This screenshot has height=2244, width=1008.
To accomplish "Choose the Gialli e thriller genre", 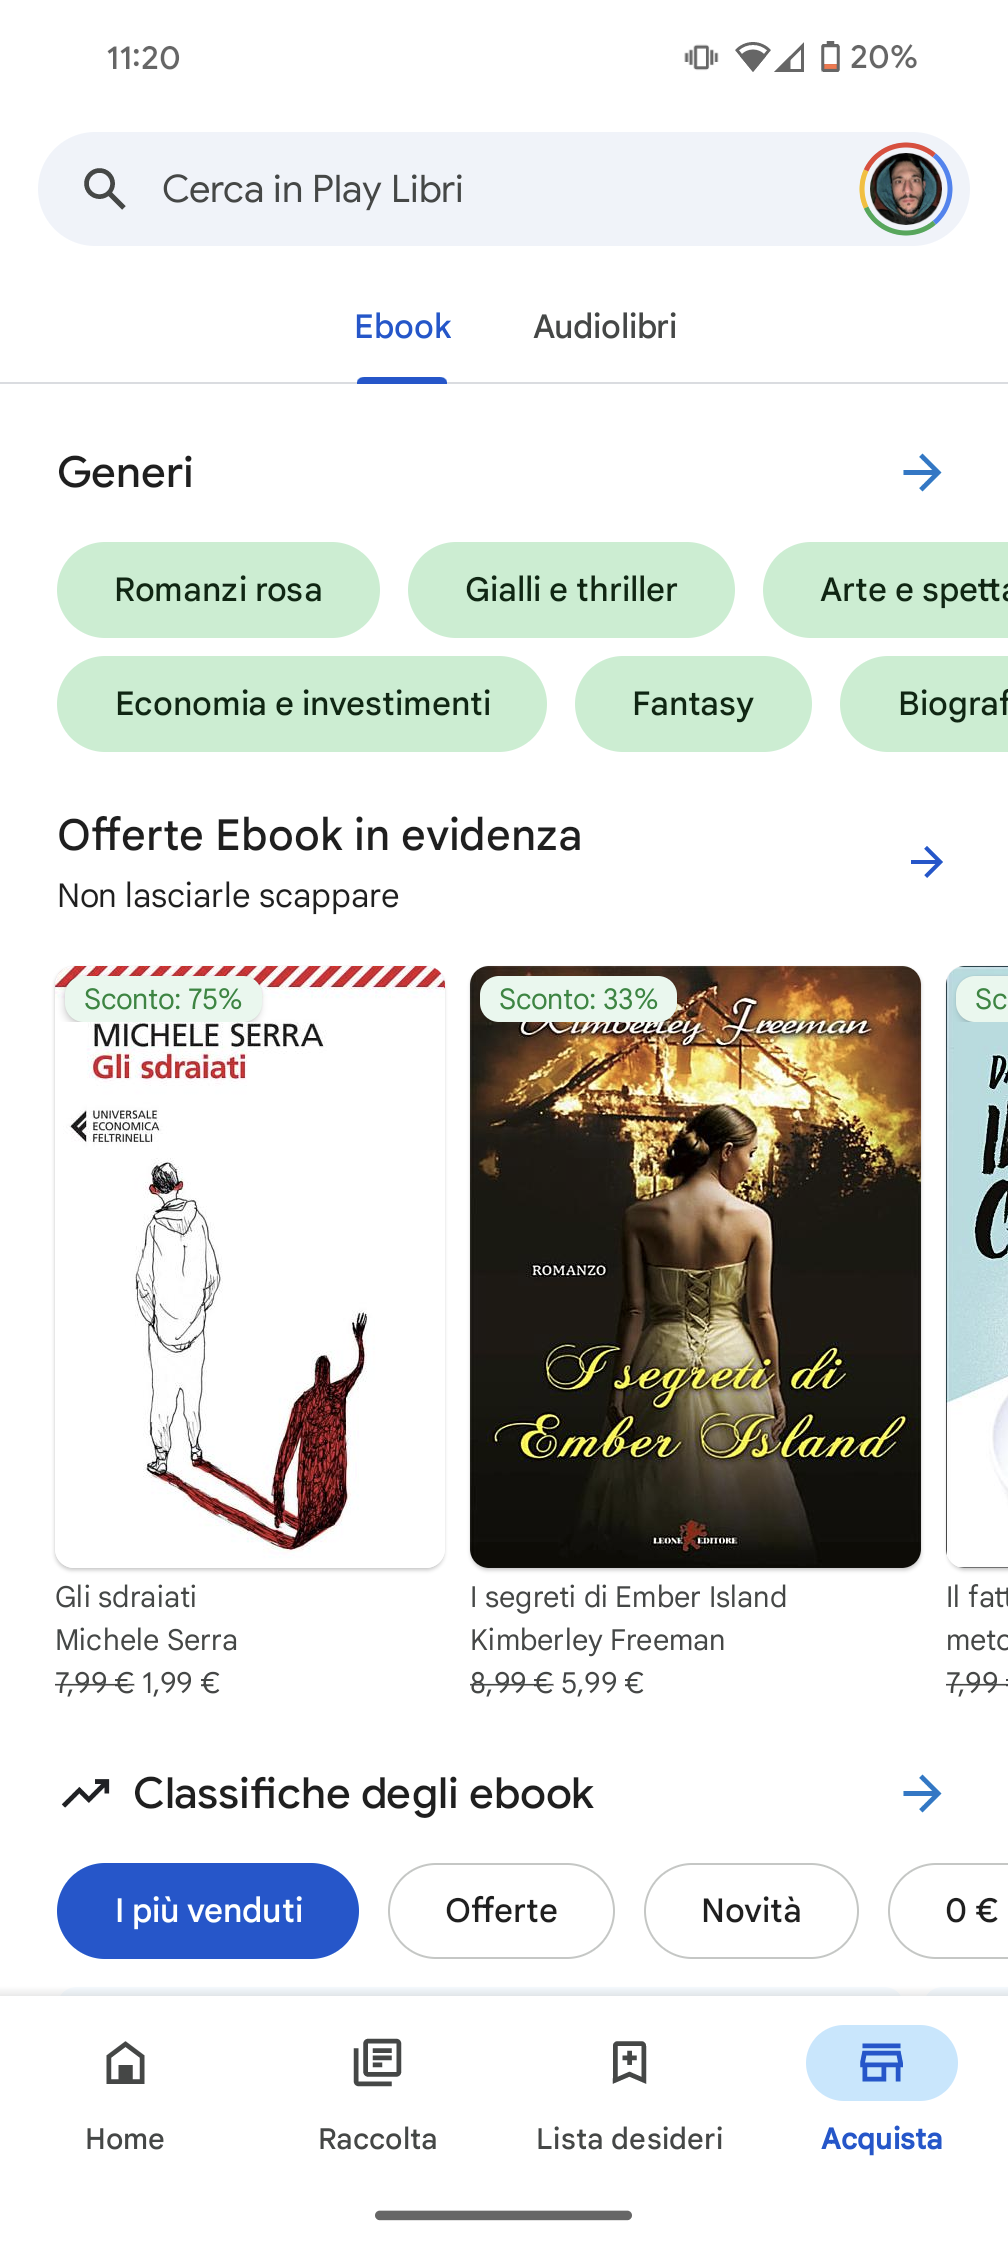I will pos(571,590).
